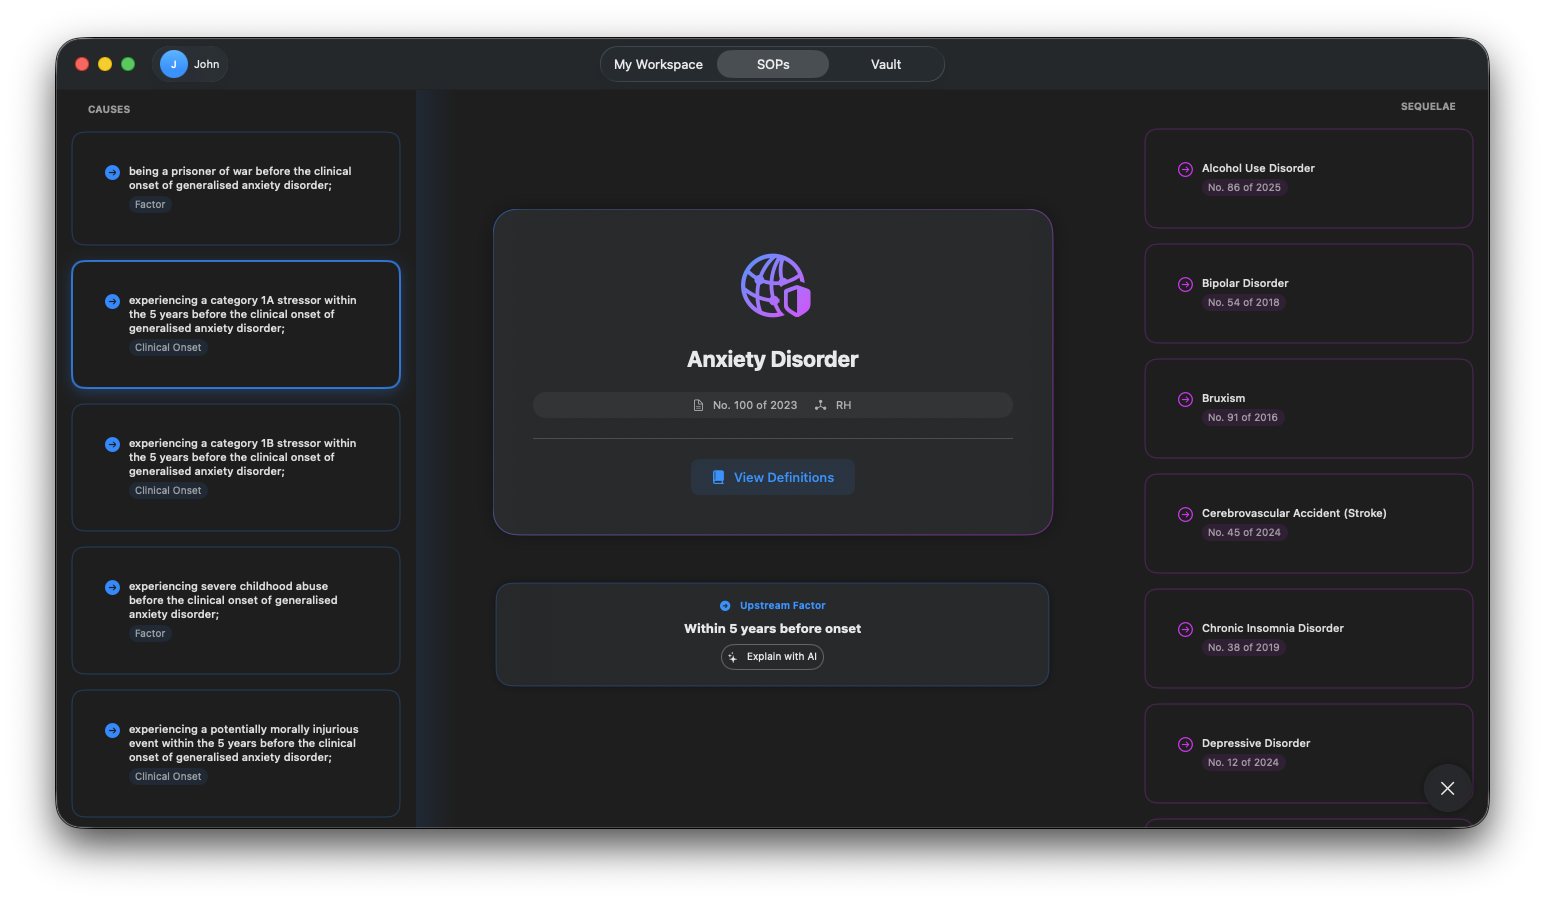This screenshot has width=1545, height=902.
Task: Select the category 1B stressor cause card
Action: click(236, 467)
